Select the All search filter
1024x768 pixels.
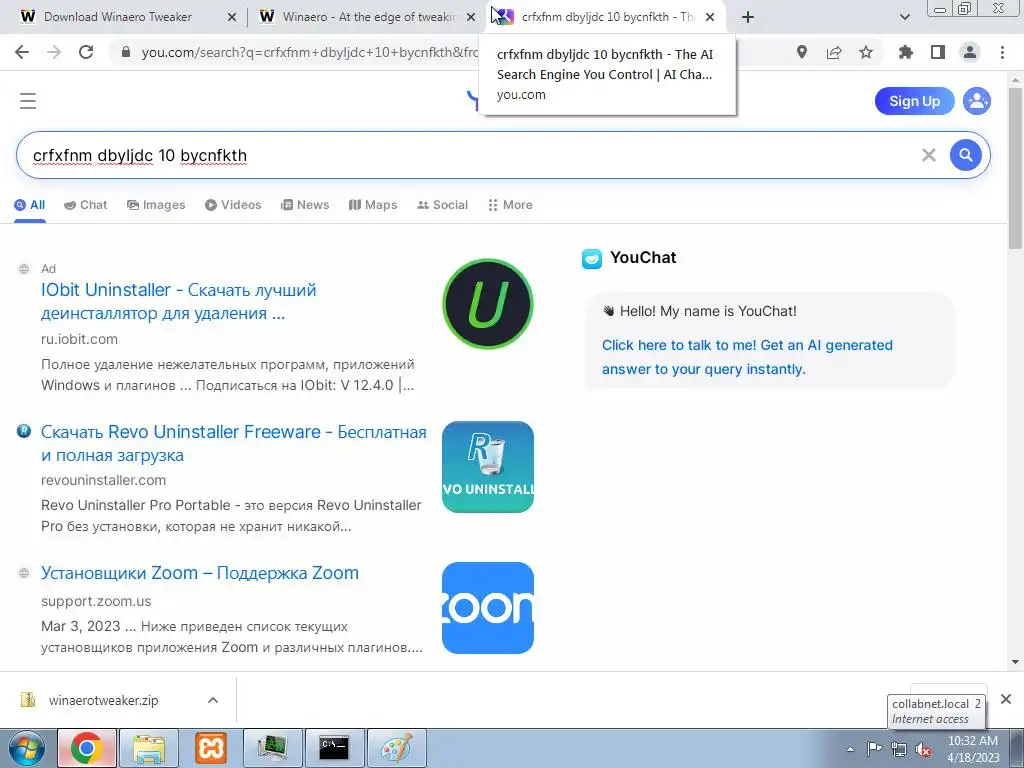[x=29, y=205]
